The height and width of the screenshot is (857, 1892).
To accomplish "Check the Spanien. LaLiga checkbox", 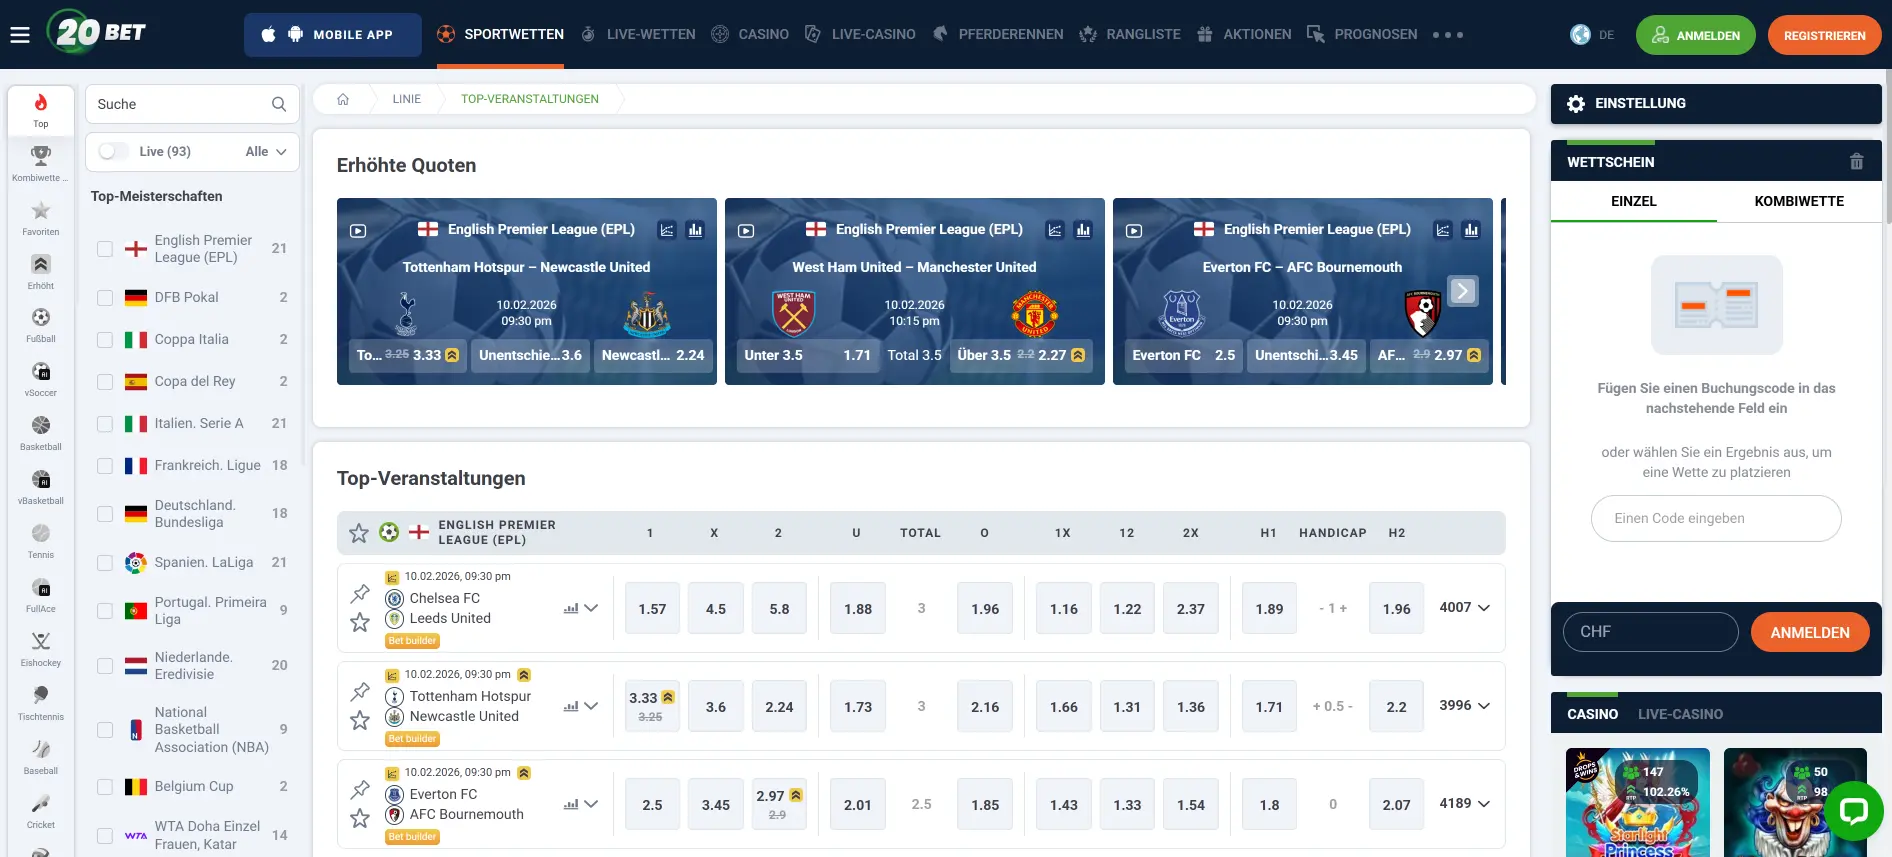I will (105, 563).
